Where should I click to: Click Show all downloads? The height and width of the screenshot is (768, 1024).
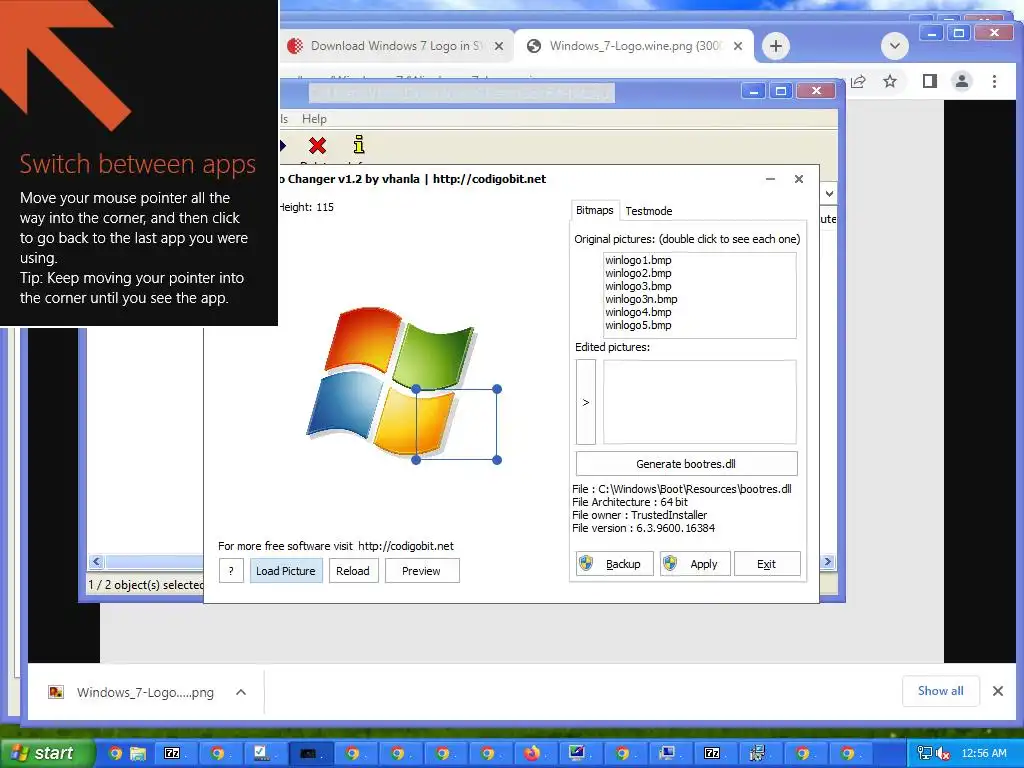(x=940, y=691)
